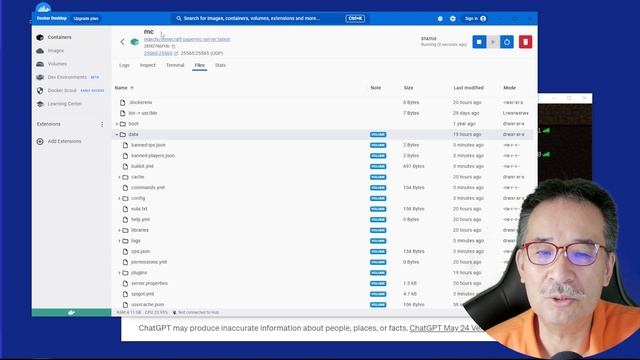The height and width of the screenshot is (360, 640).
Task: Restart the mc container
Action: [507, 42]
